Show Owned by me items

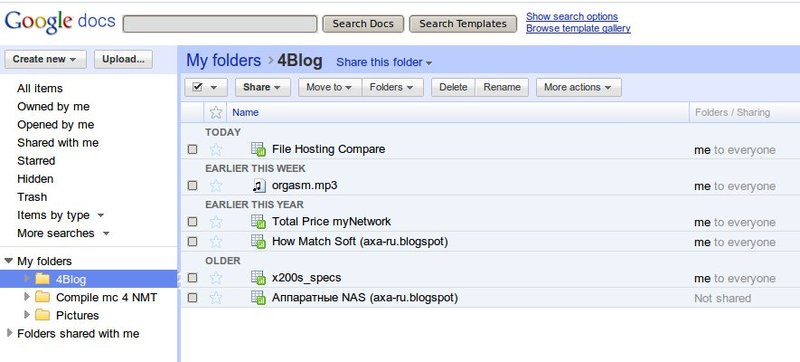pyautogui.click(x=53, y=107)
